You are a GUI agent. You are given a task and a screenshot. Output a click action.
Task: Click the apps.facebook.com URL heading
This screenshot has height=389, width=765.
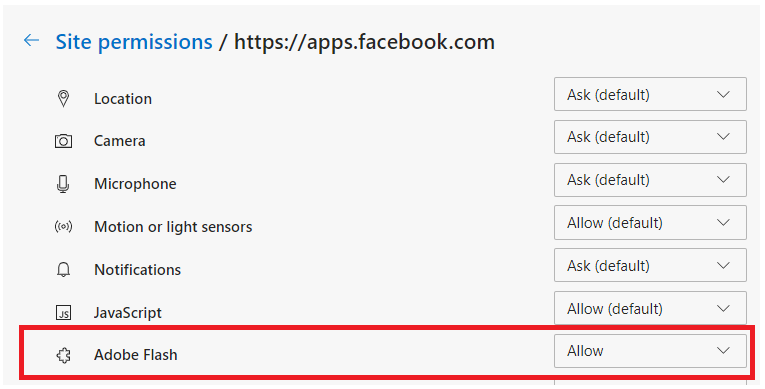[364, 42]
